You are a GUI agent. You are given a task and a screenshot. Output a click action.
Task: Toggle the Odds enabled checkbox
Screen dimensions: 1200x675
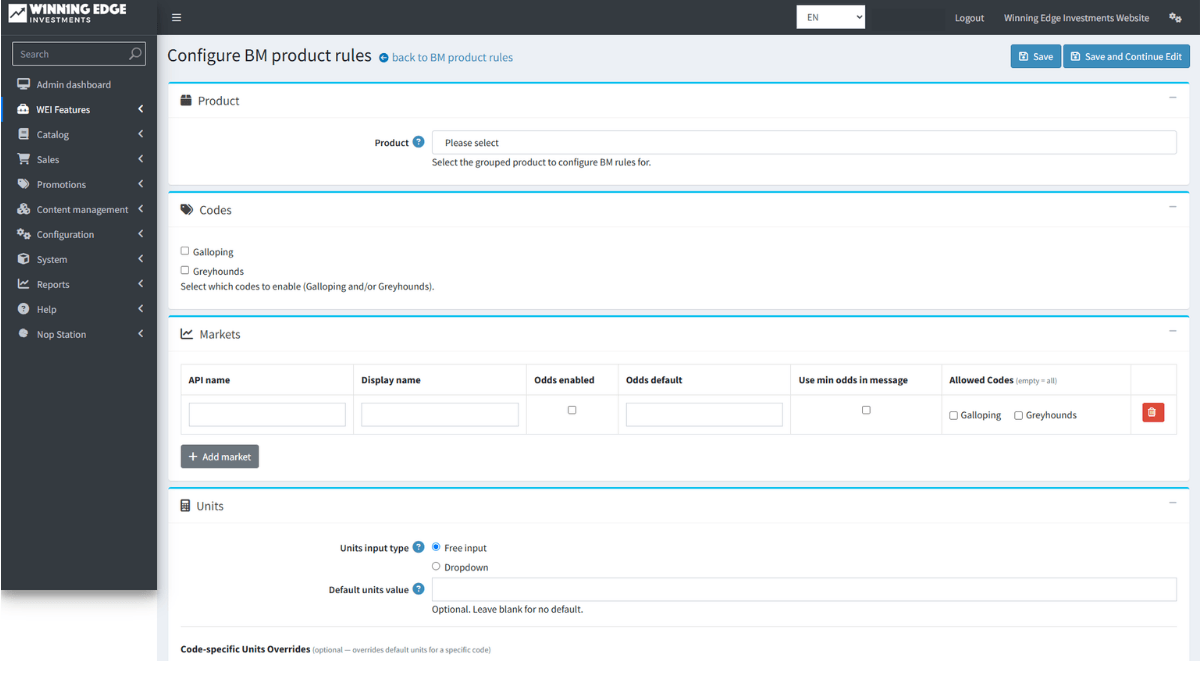click(572, 410)
